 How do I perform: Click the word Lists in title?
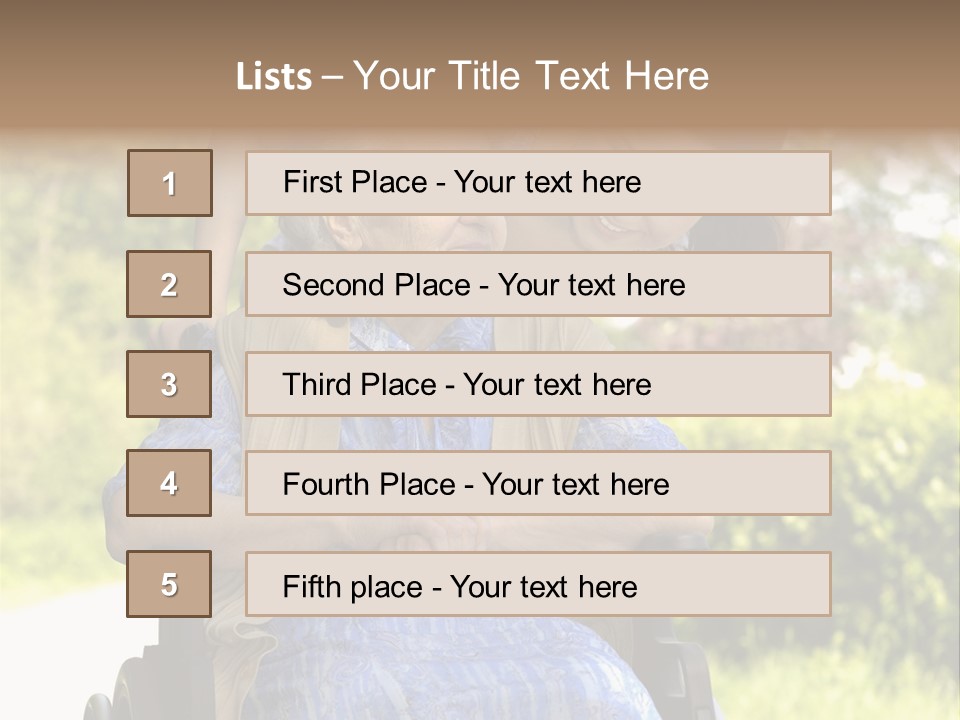(x=274, y=76)
